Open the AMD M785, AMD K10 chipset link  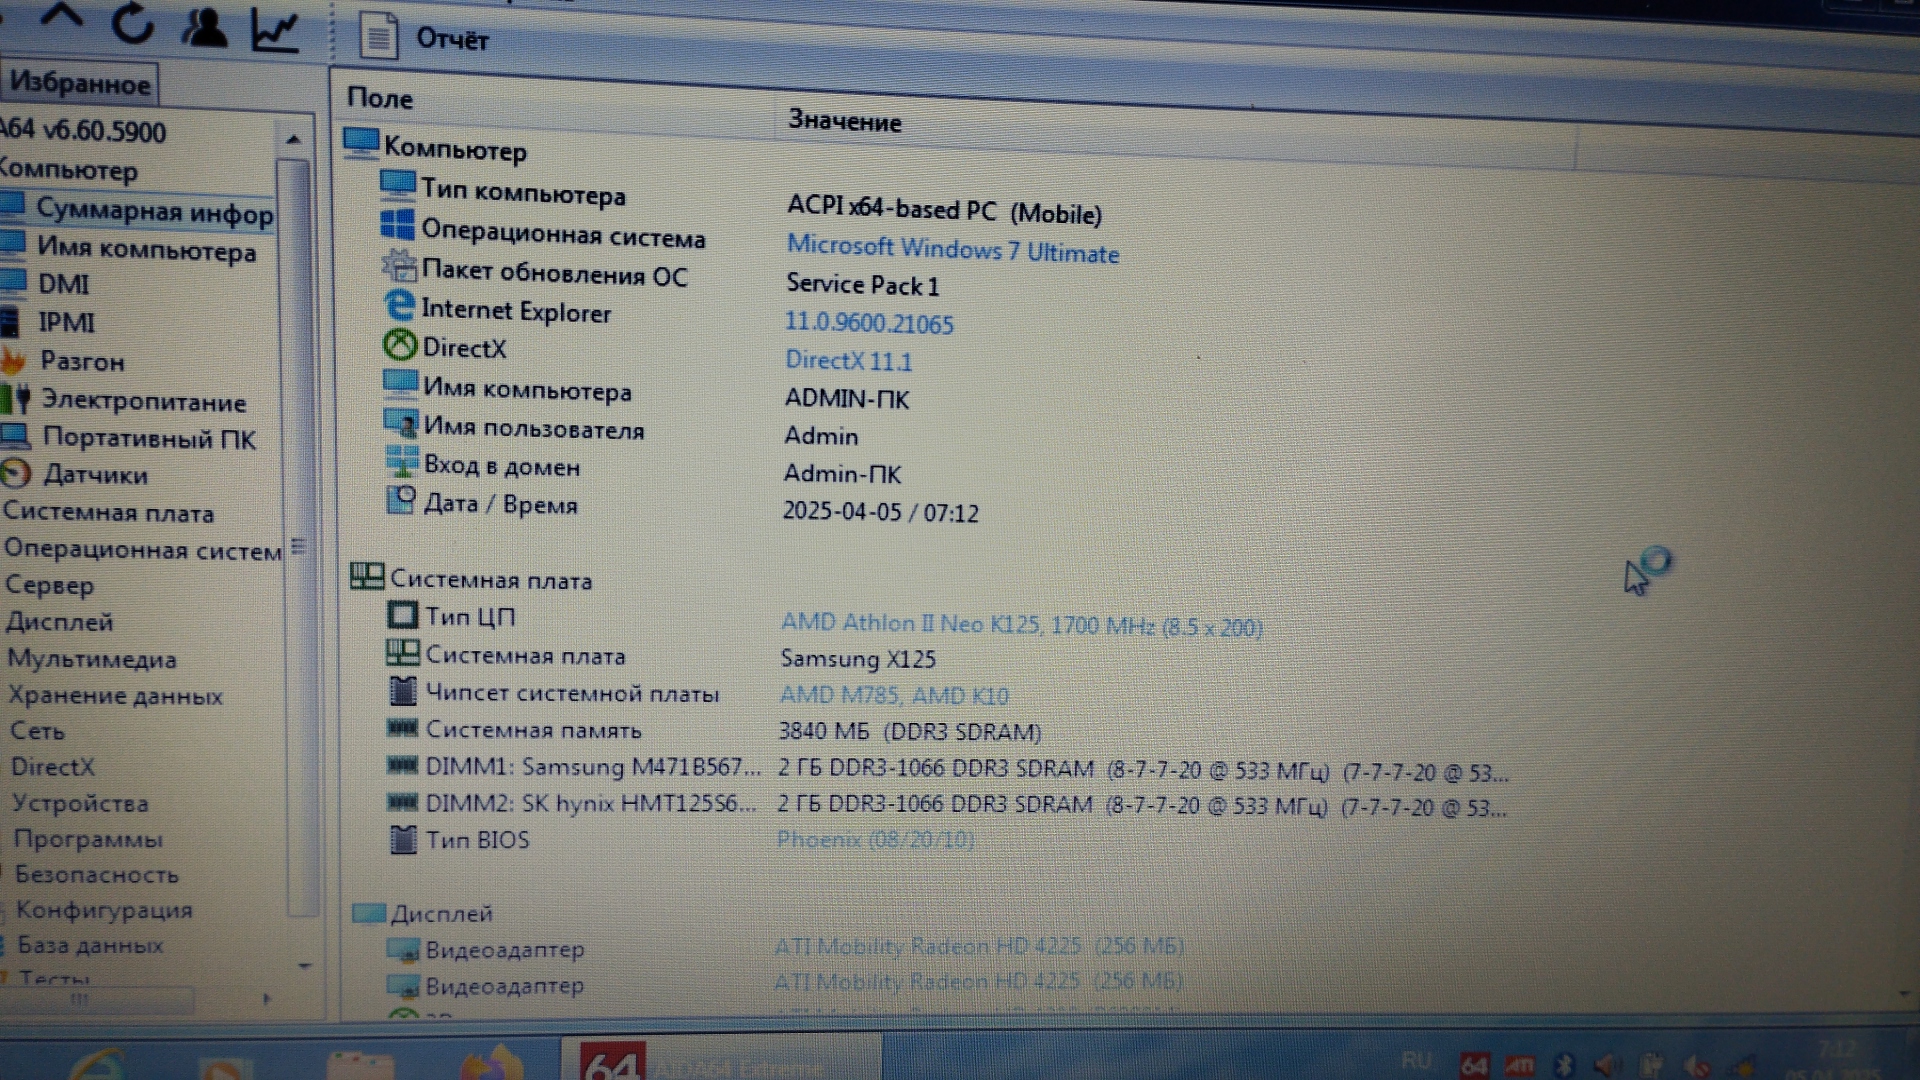pos(894,695)
